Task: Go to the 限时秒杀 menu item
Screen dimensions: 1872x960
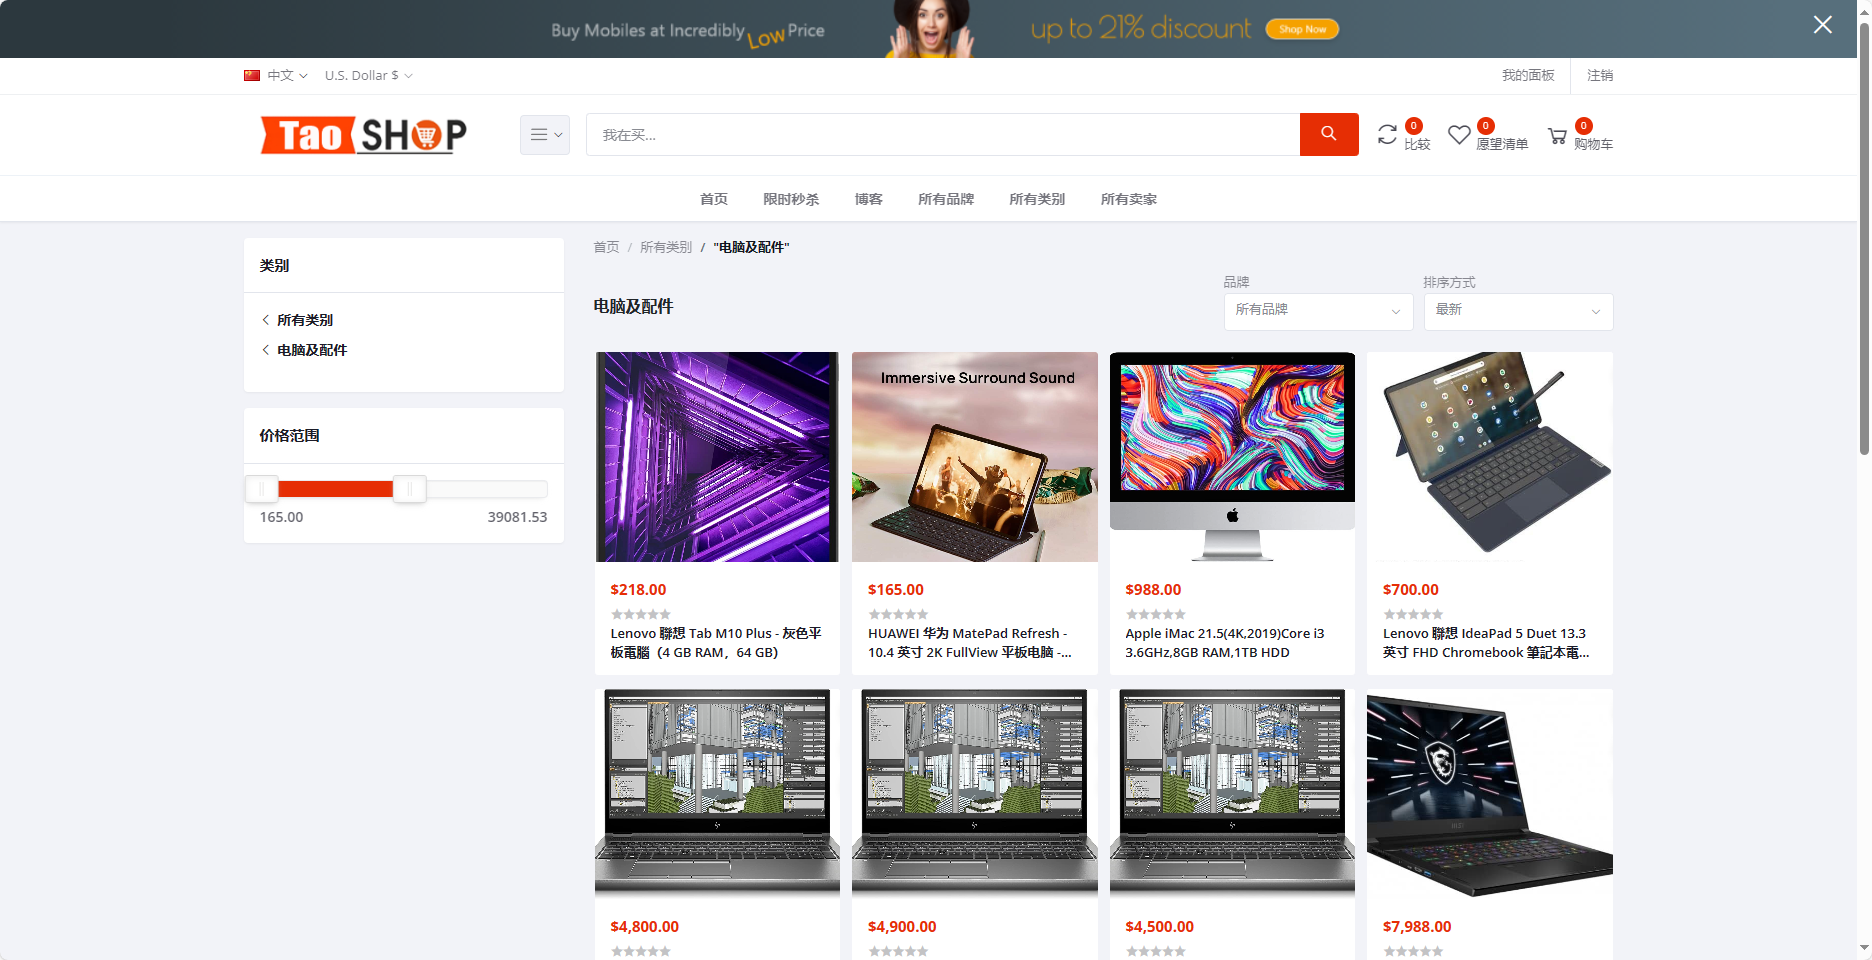Action: click(791, 199)
